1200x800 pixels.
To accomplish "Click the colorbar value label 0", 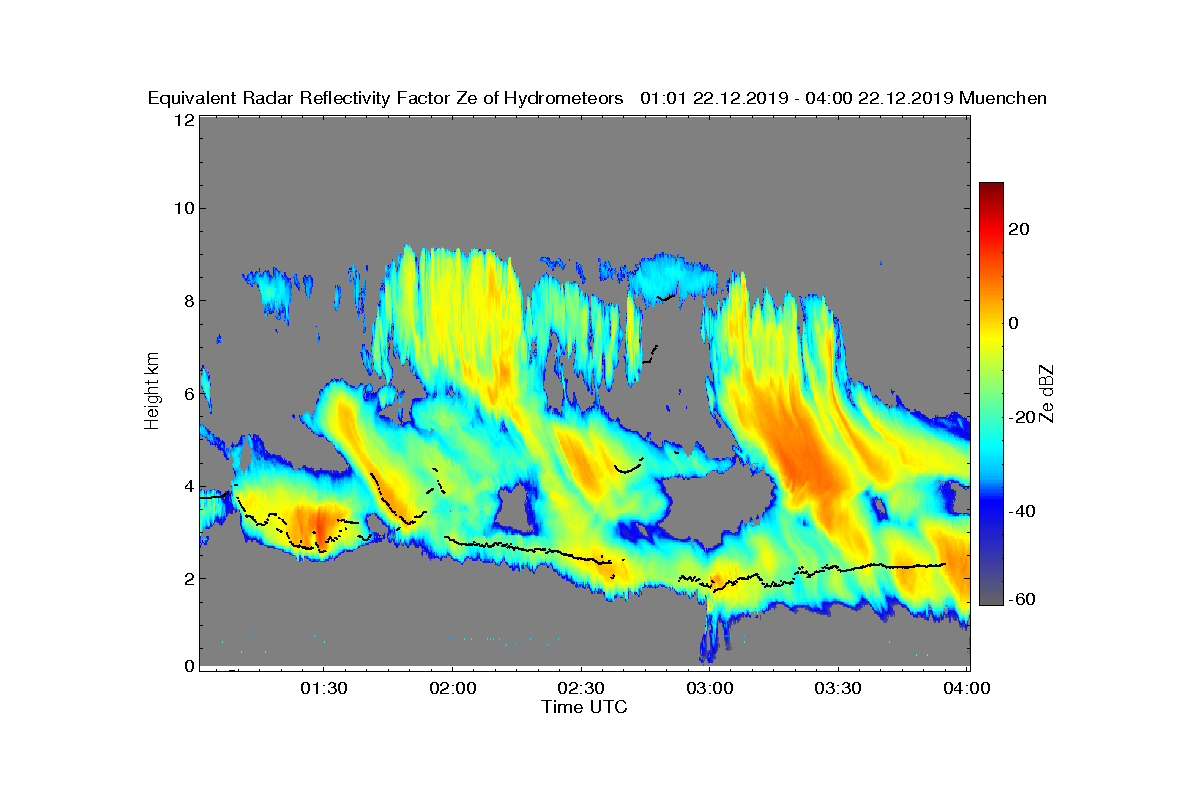I will [x=1015, y=323].
